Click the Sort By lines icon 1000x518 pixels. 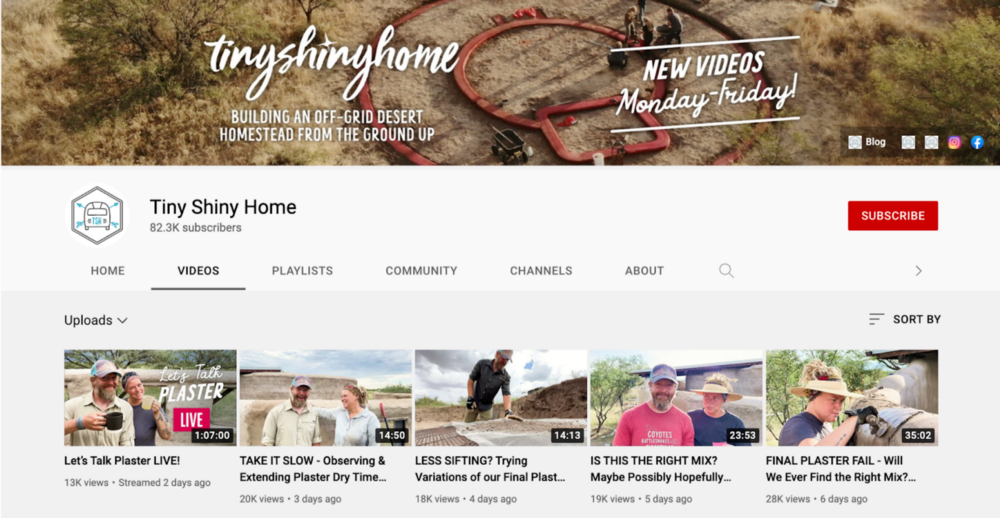[877, 319]
